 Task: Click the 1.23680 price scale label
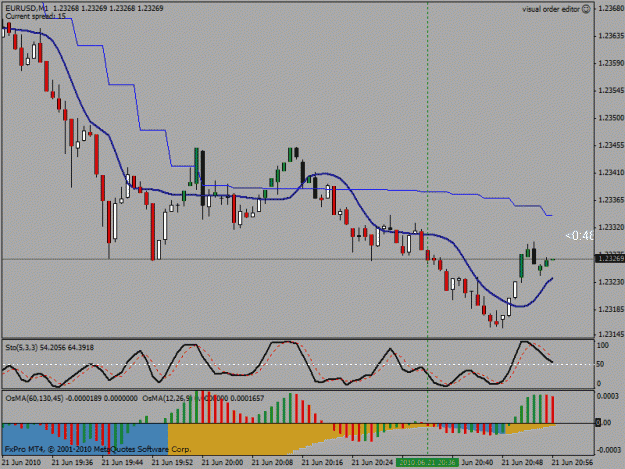point(611,8)
